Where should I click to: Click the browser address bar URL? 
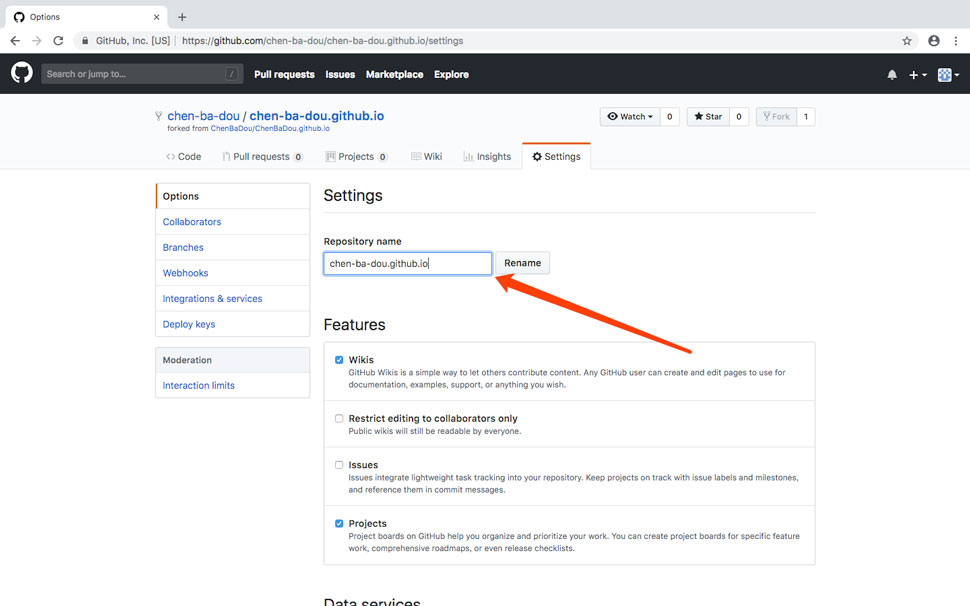click(x=322, y=41)
